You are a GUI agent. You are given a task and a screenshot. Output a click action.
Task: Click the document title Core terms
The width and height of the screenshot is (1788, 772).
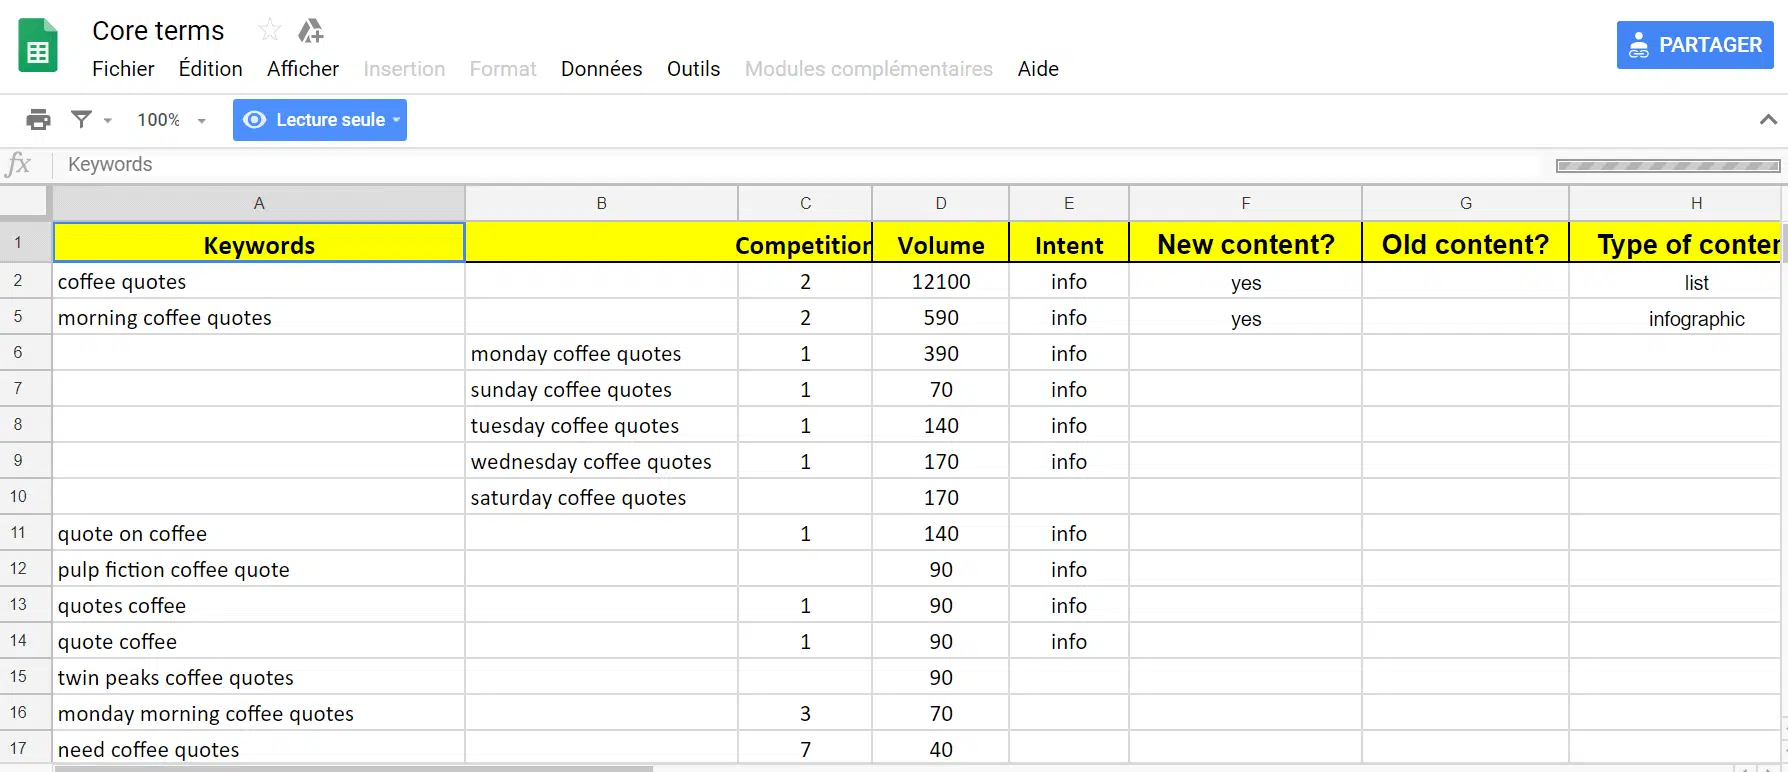(x=158, y=31)
